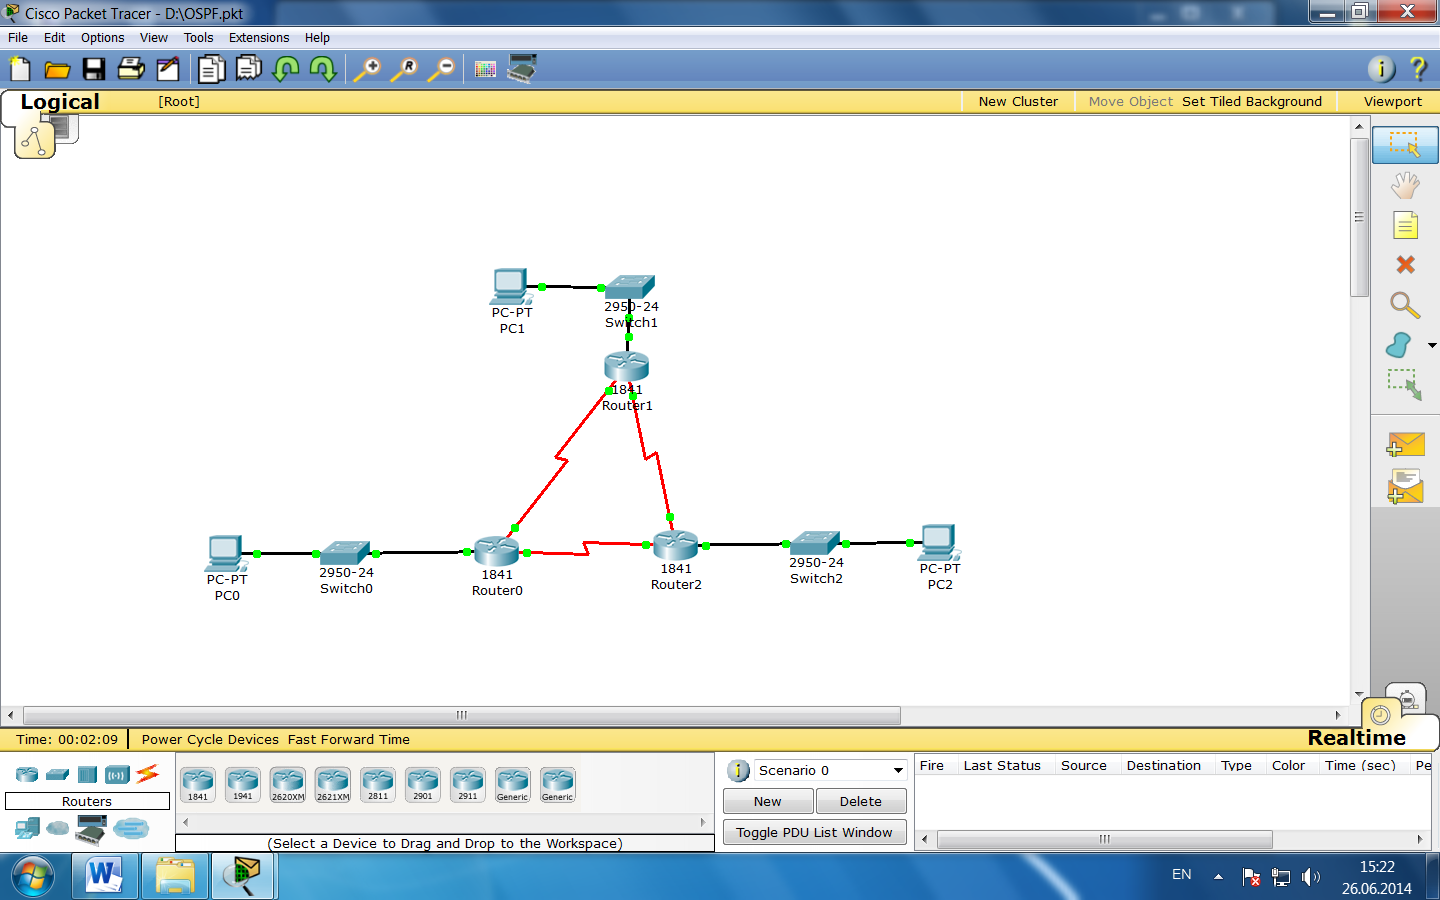Open the View menu
This screenshot has height=900, width=1440.
point(154,38)
